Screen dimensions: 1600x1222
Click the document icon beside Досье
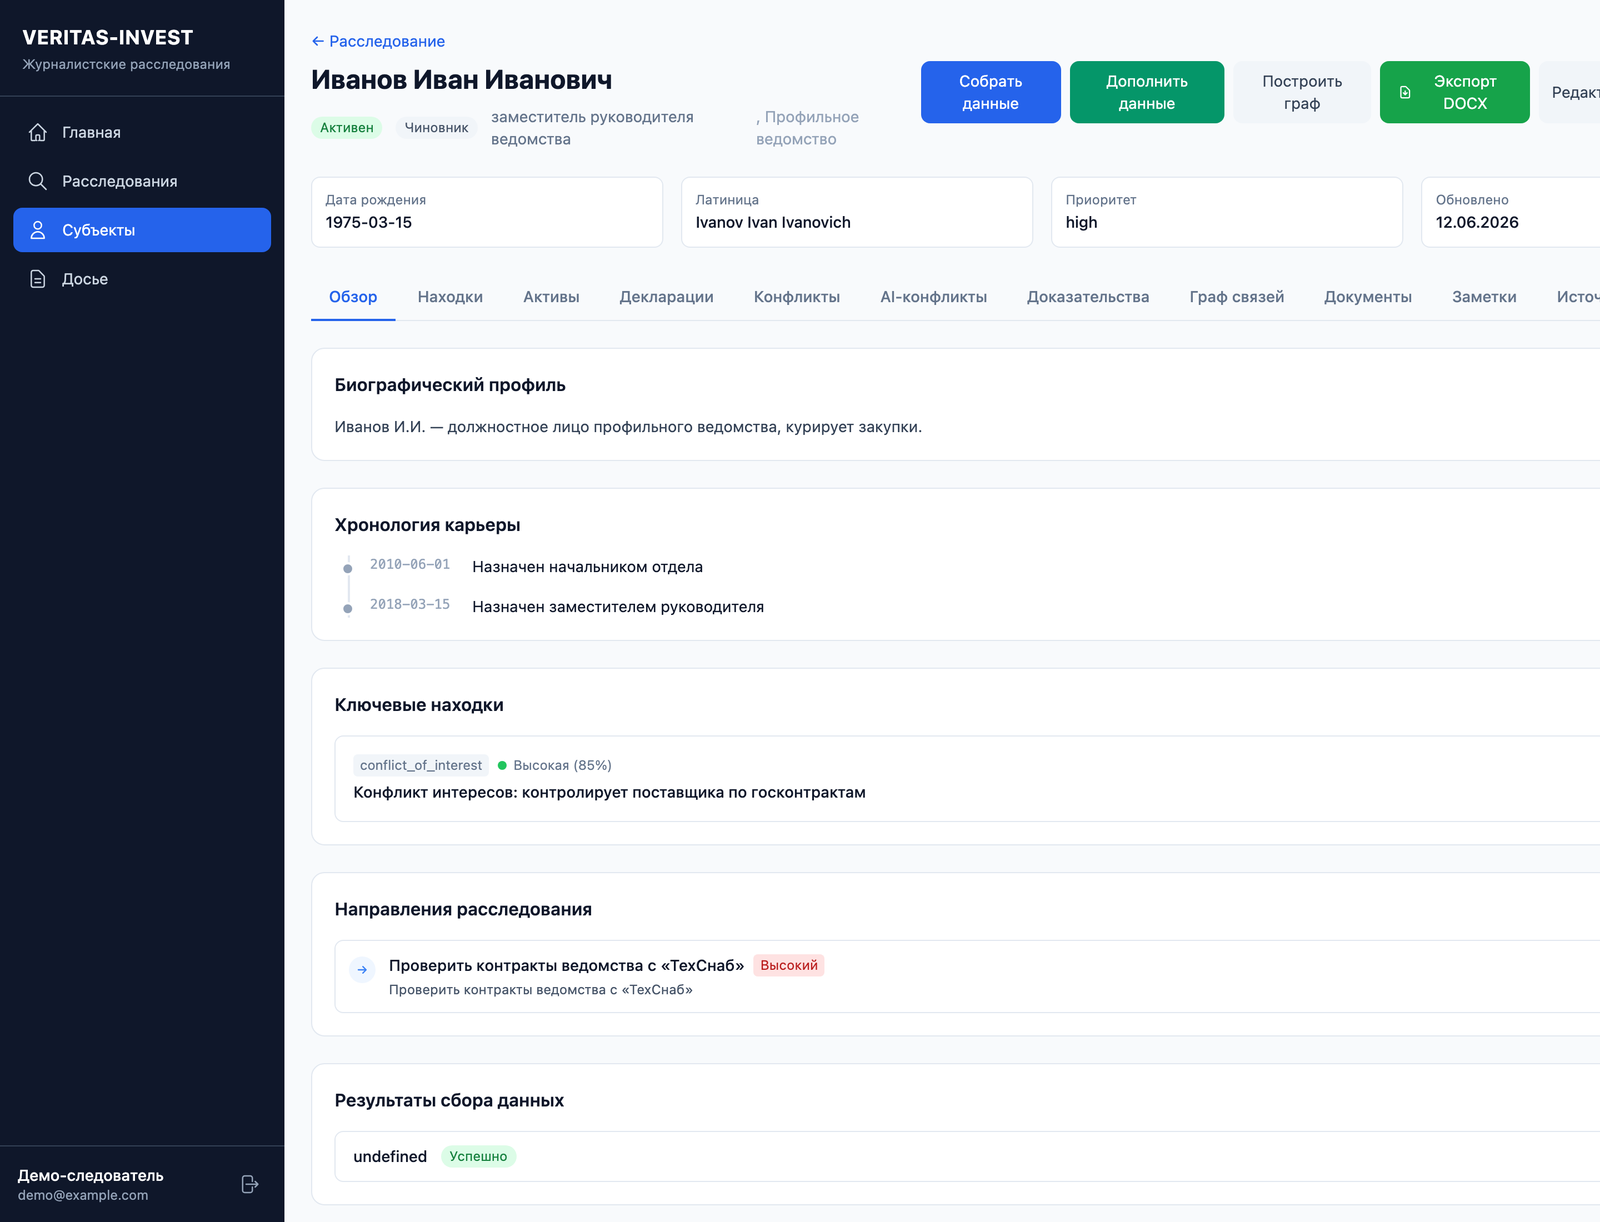coord(38,279)
